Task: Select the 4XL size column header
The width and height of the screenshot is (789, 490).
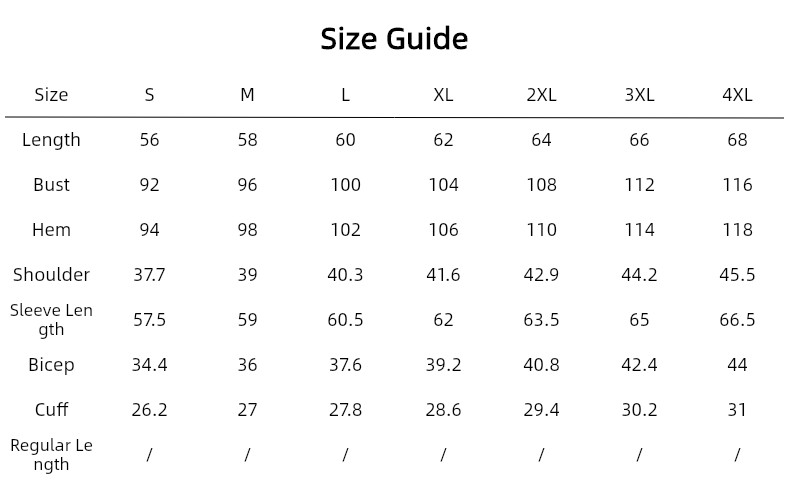Action: (737, 95)
